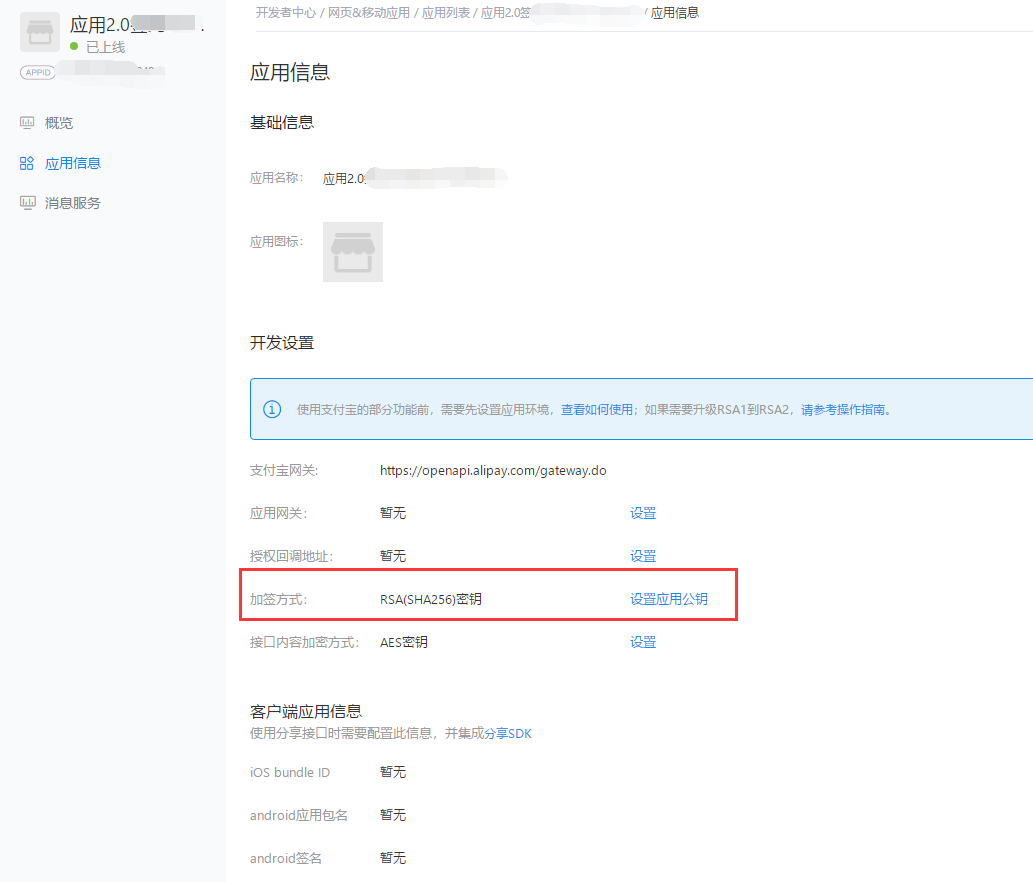This screenshot has width=1033, height=882.
Task: Navigate to 开发者中心 in the breadcrumb
Action: pos(286,13)
